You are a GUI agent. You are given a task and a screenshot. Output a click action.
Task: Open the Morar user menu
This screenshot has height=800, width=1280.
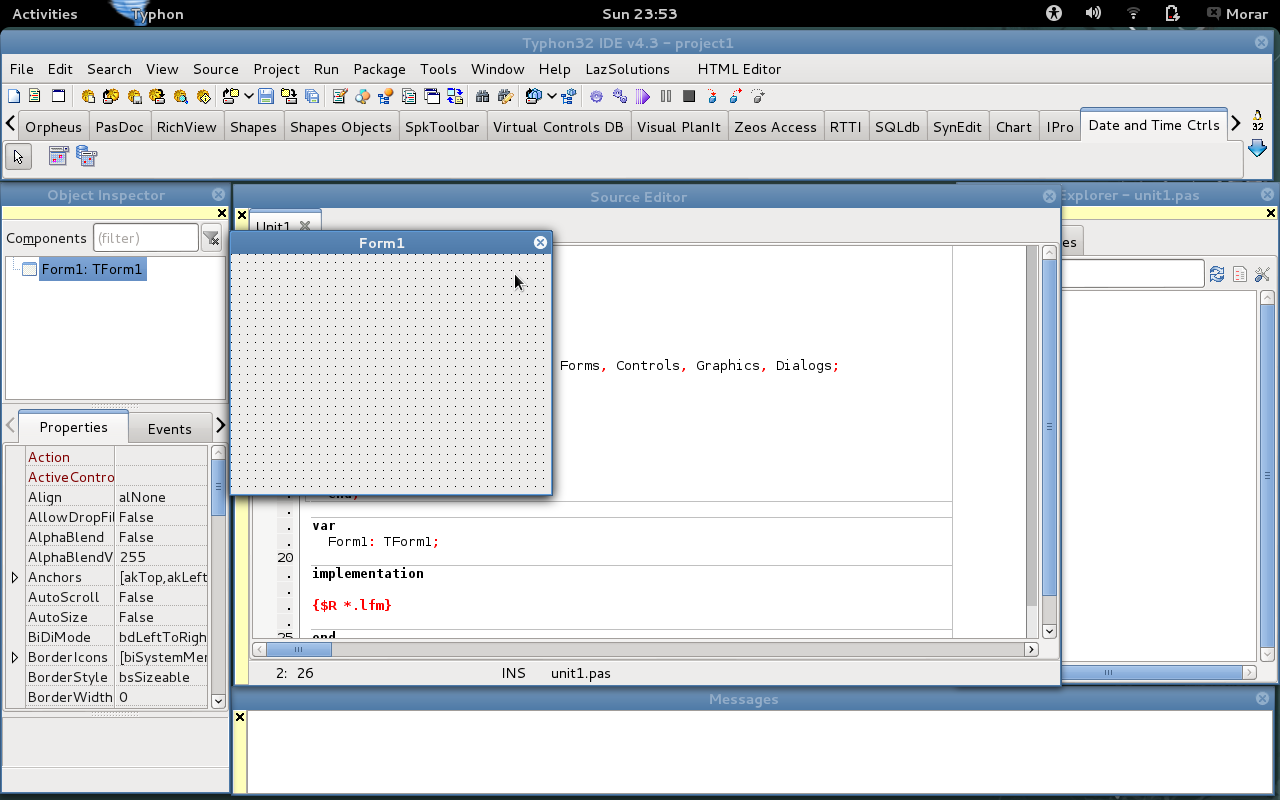1239,14
